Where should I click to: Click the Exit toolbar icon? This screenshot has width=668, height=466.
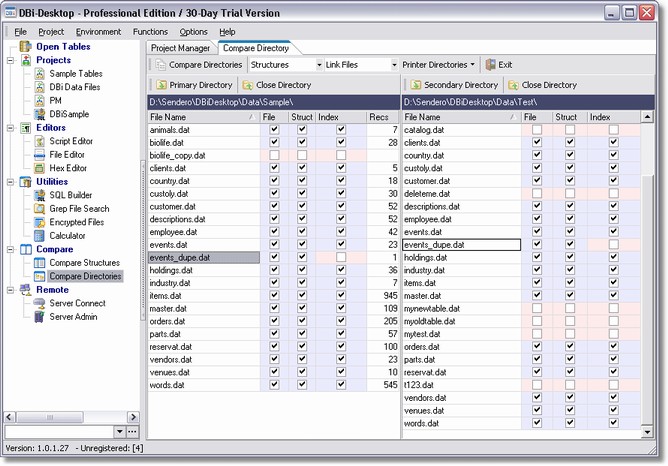491,65
